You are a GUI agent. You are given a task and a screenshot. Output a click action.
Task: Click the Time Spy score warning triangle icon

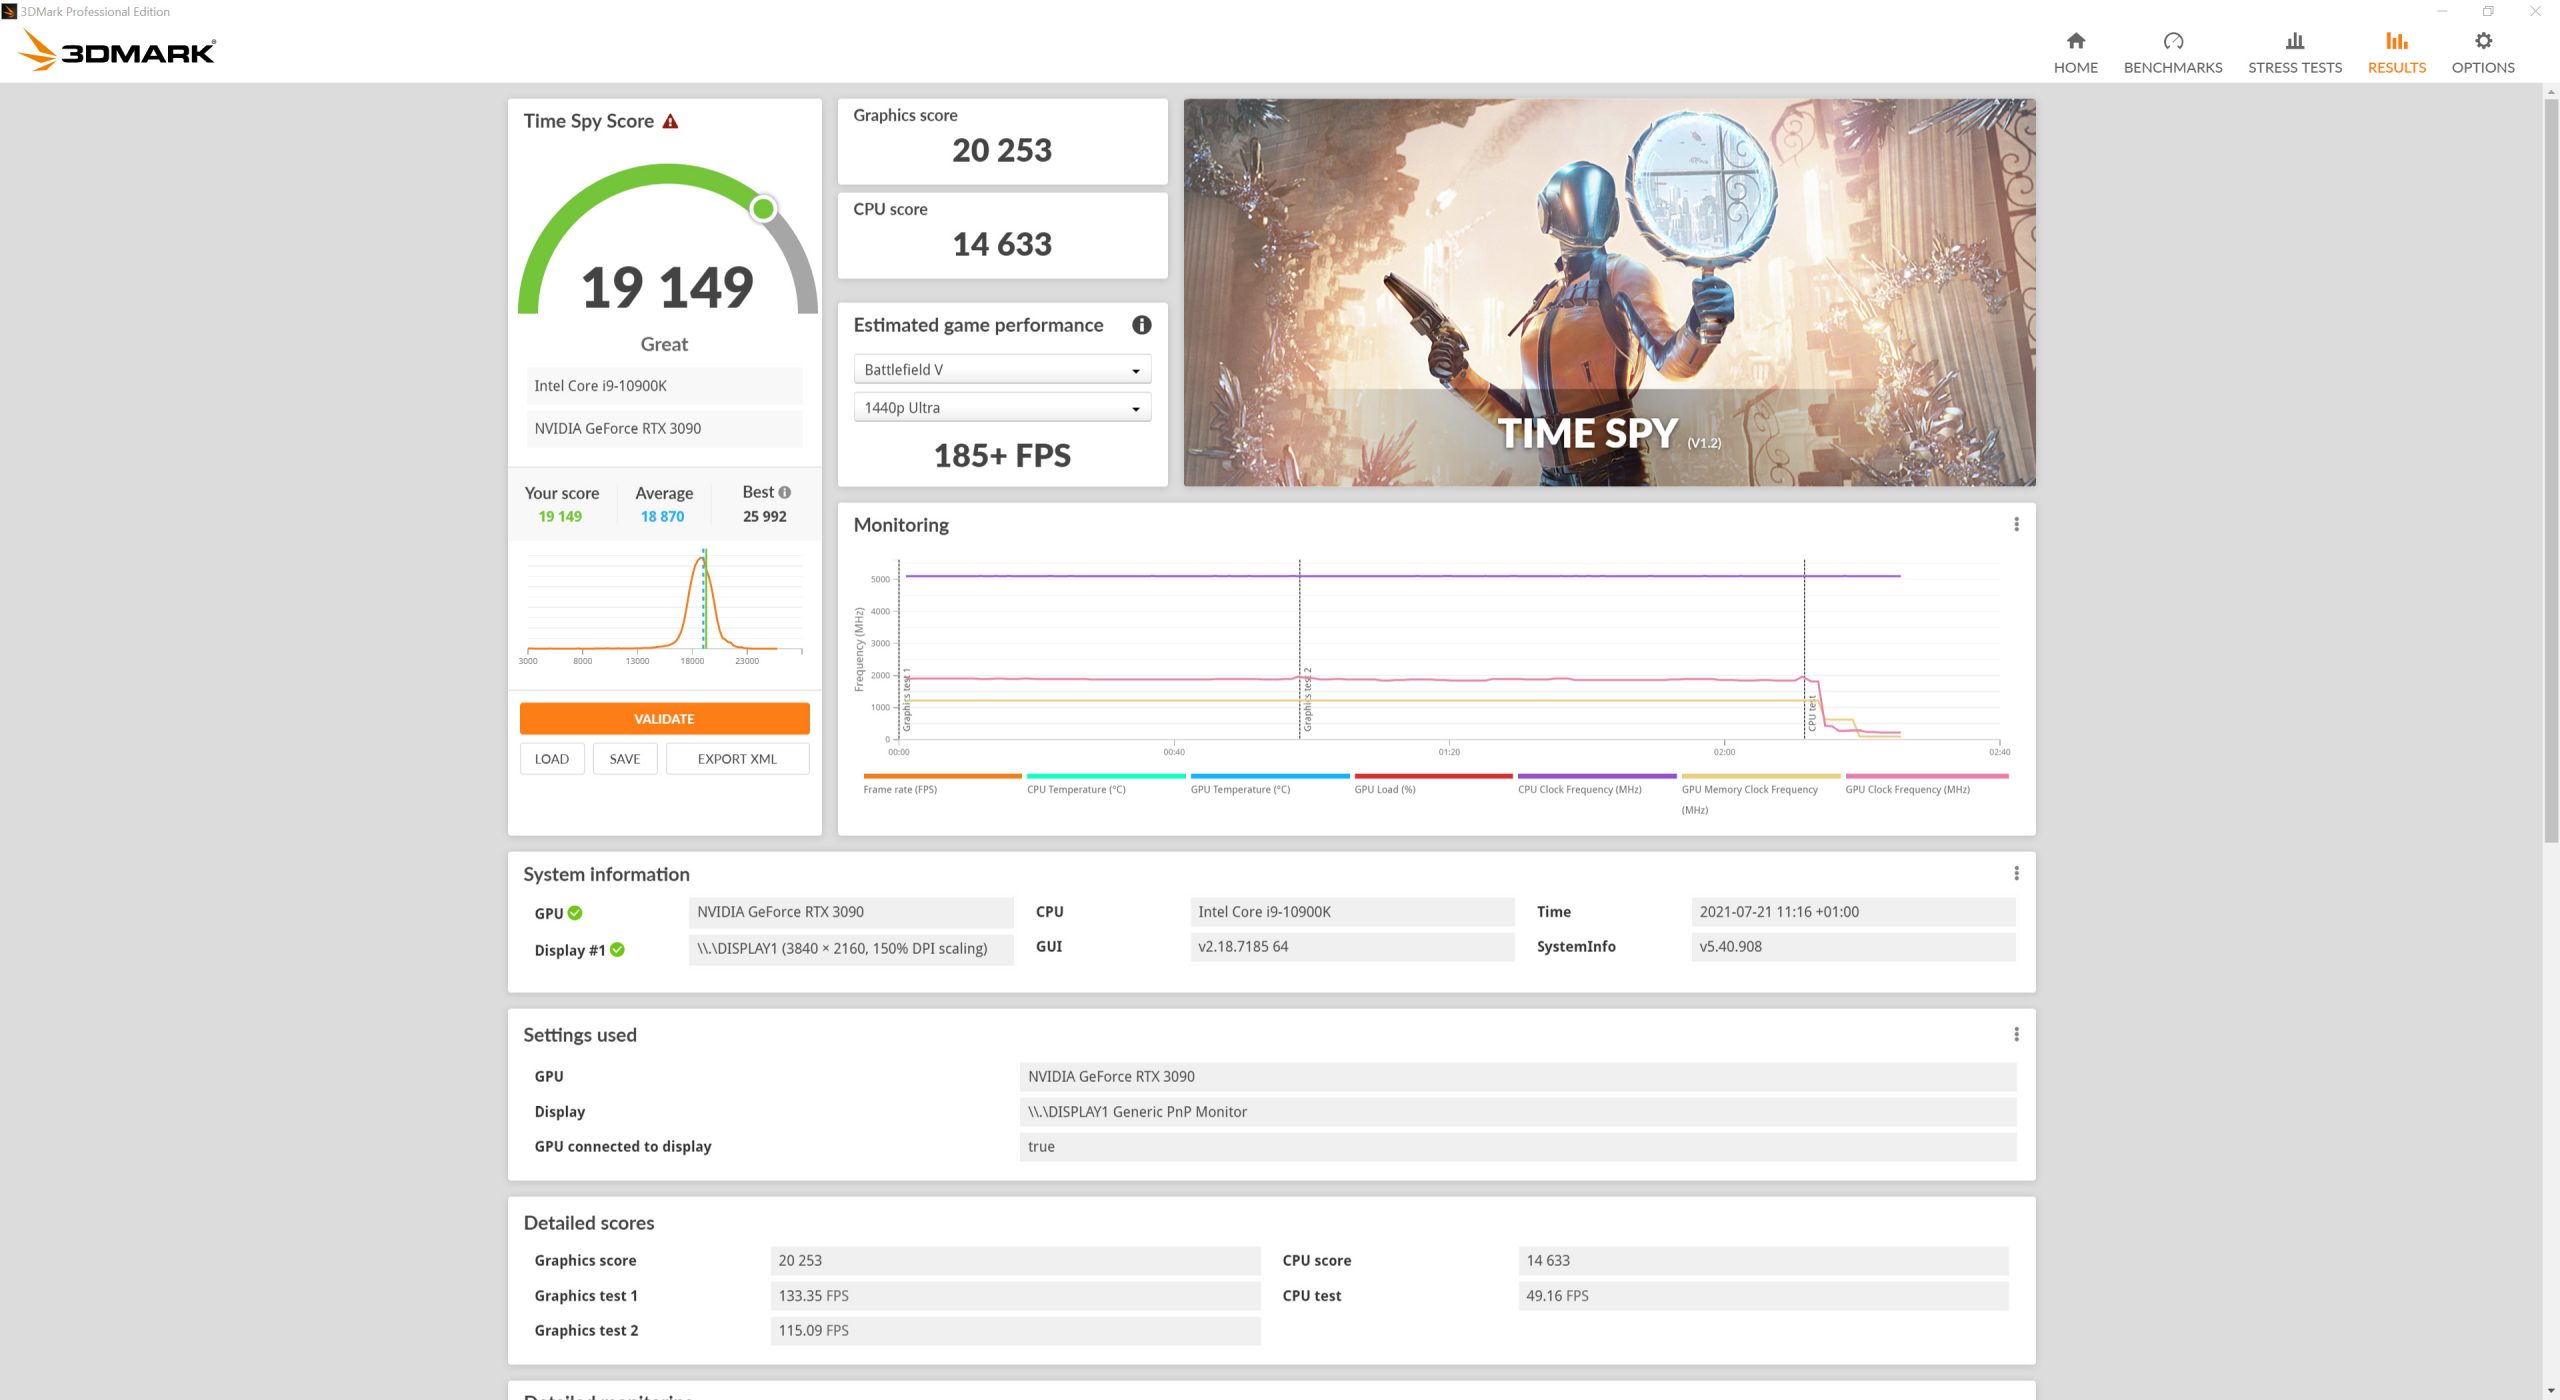(670, 122)
